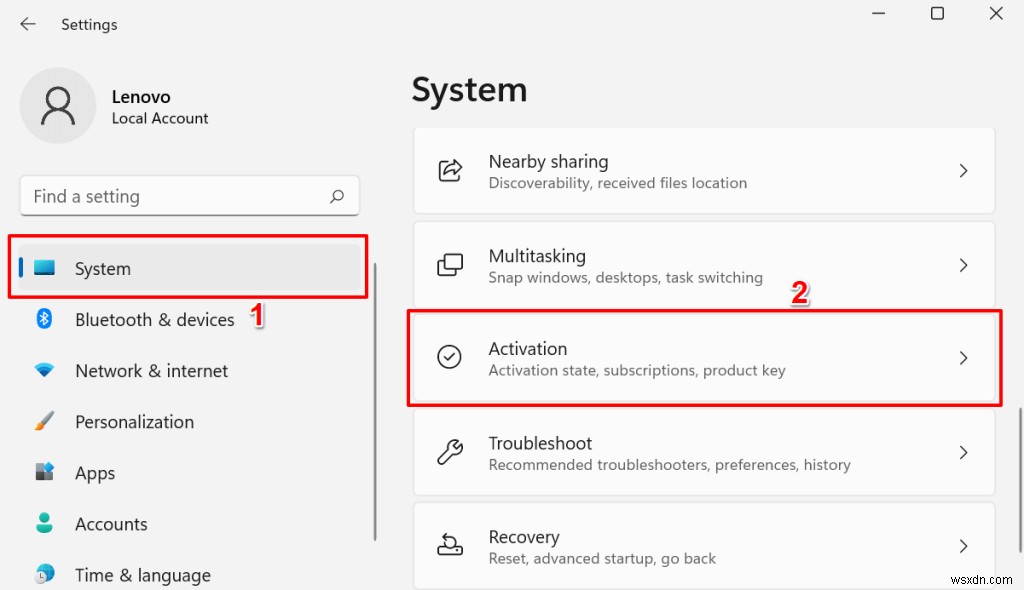The height and width of the screenshot is (590, 1024).
Task: Click the Apps icon in the sidebar
Action: click(44, 472)
